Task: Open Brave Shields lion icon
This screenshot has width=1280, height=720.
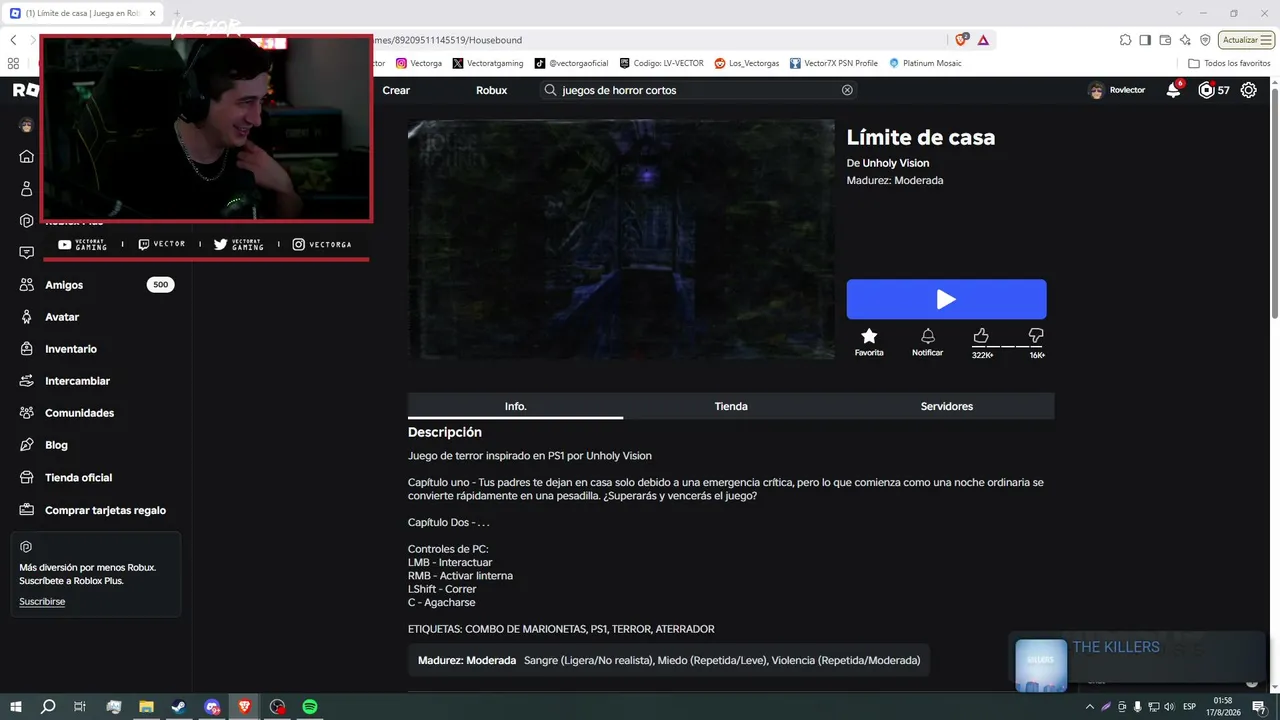Action: click(x=961, y=40)
